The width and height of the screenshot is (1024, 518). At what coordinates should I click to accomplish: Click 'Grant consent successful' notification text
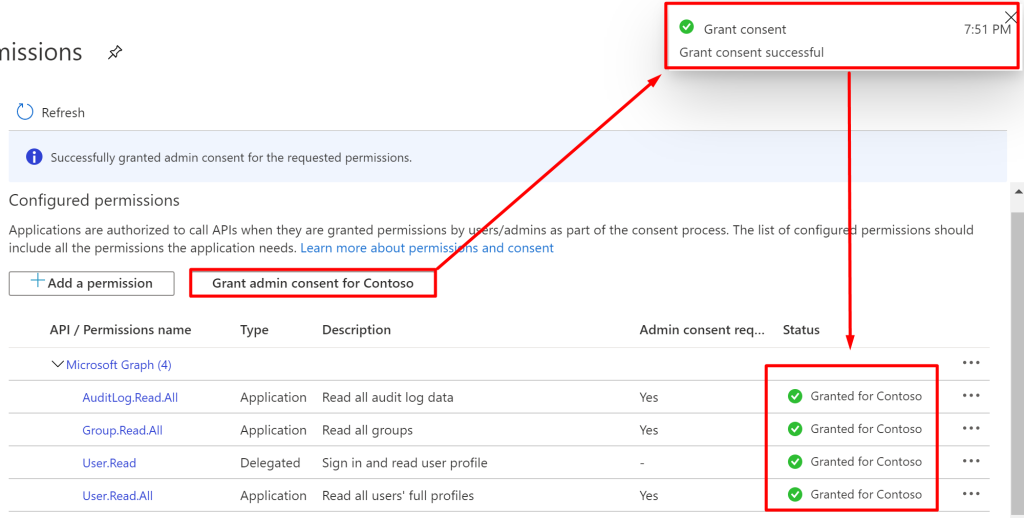[x=751, y=52]
